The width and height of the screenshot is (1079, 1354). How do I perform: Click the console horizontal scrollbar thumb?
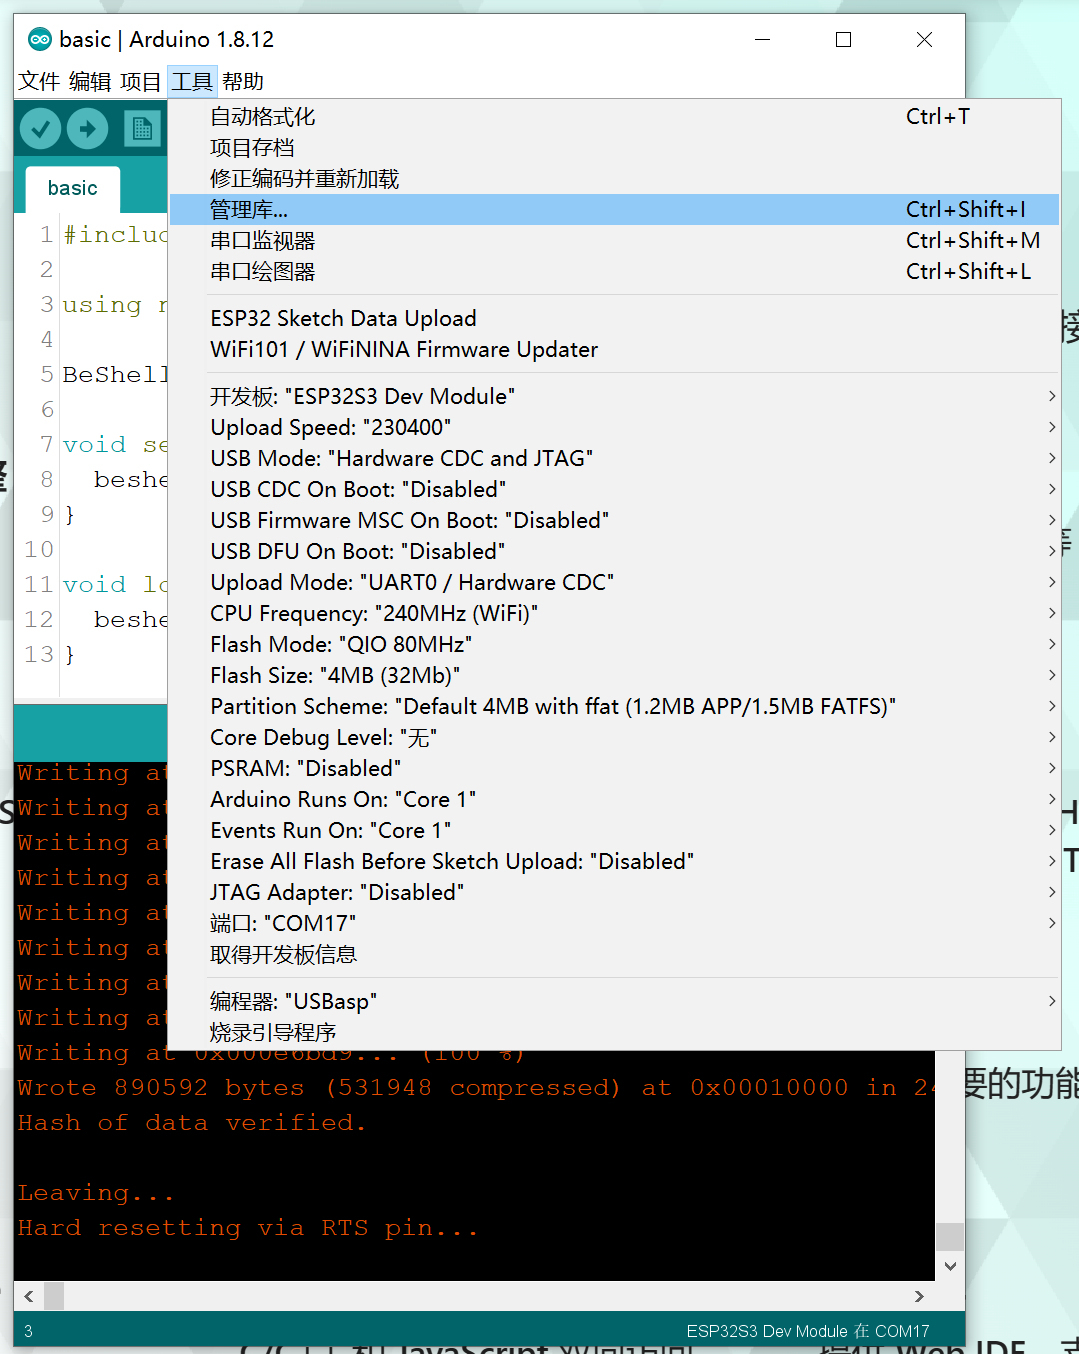coord(54,1296)
